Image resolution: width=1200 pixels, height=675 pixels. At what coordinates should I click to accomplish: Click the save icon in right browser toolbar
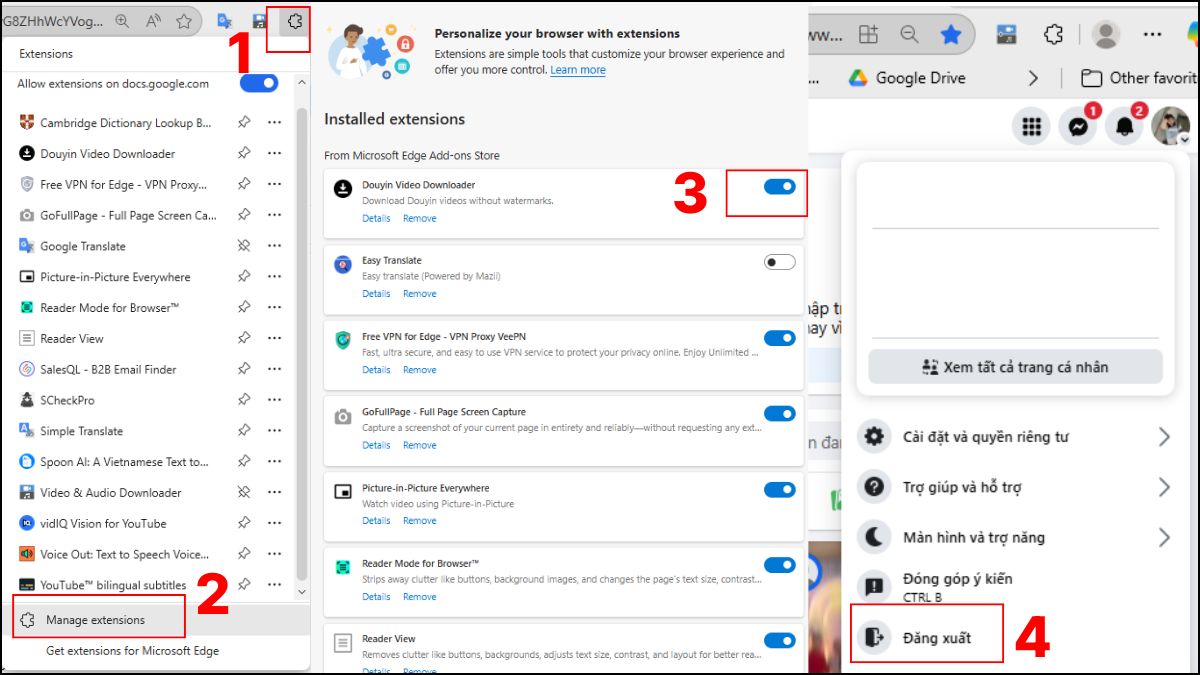coord(1006,34)
